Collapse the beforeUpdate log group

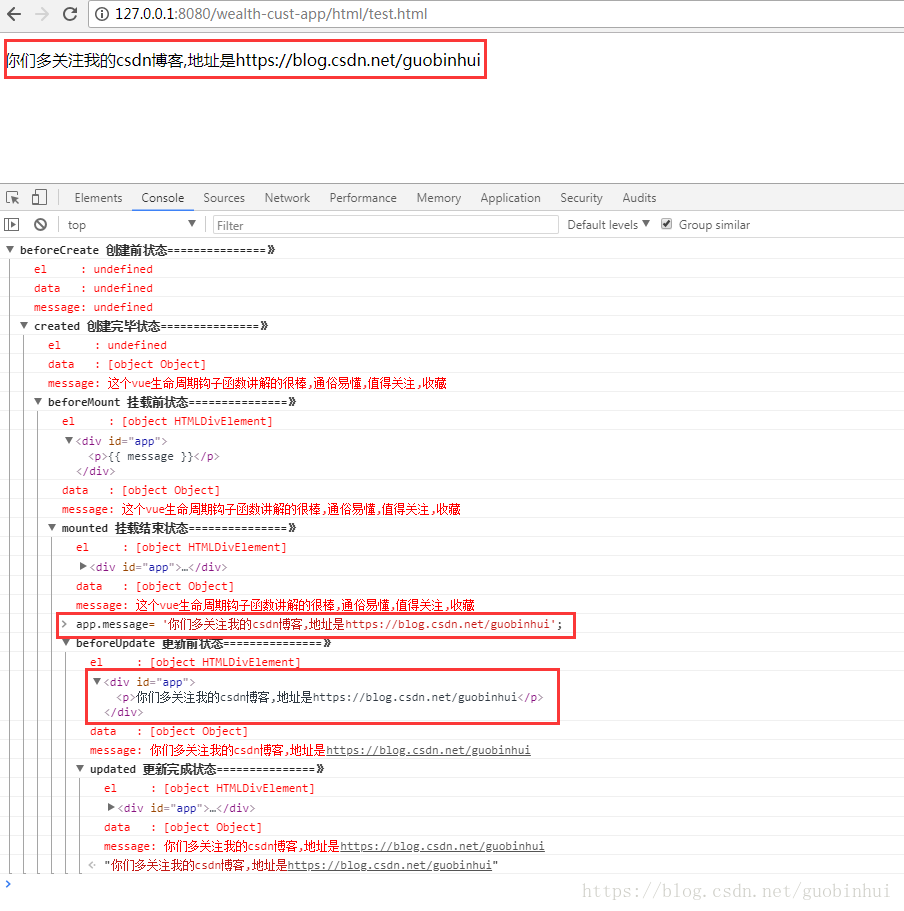coord(66,643)
